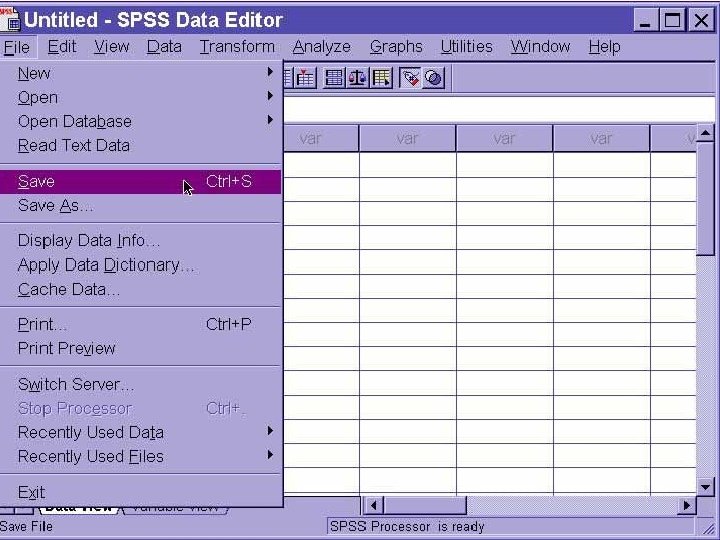Maximize the SPSS Data Editor window
Screen dimensions: 720x540
tap(673, 20)
